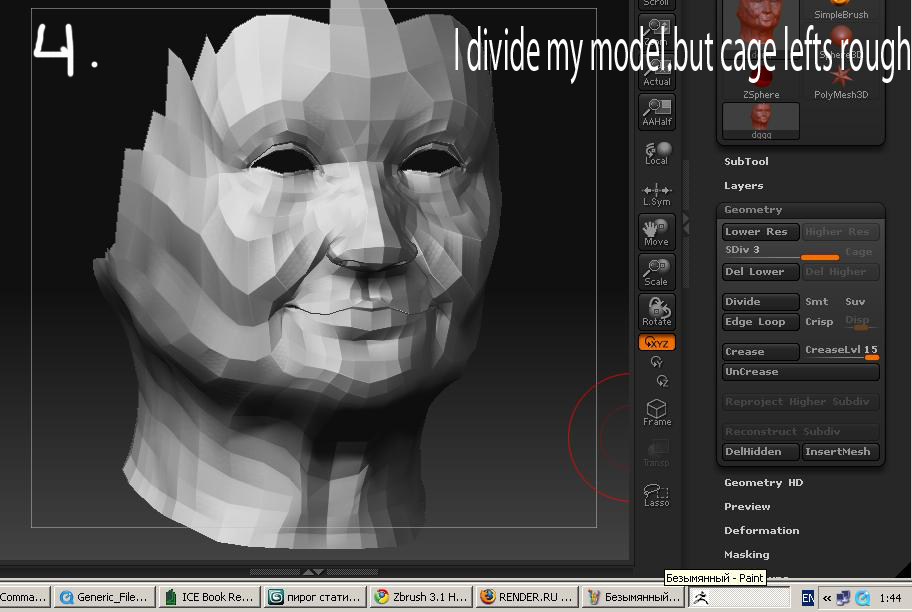
Task: Expand the Layers section
Action: (743, 186)
